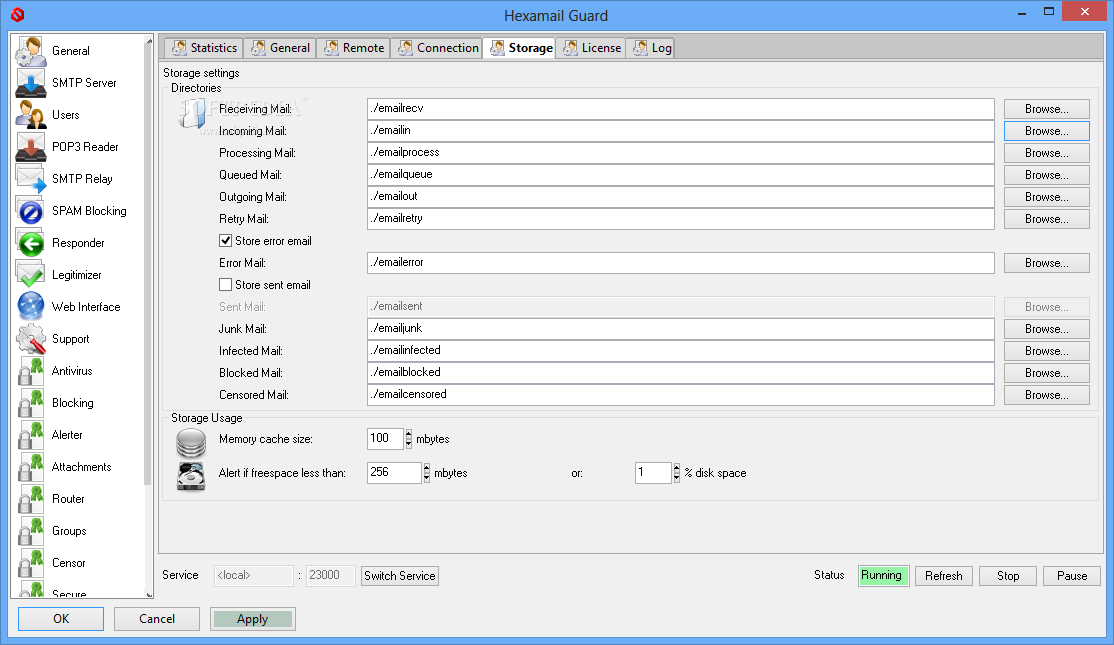Browse for Receiving Mail directory
The width and height of the screenshot is (1114, 645).
1047,109
